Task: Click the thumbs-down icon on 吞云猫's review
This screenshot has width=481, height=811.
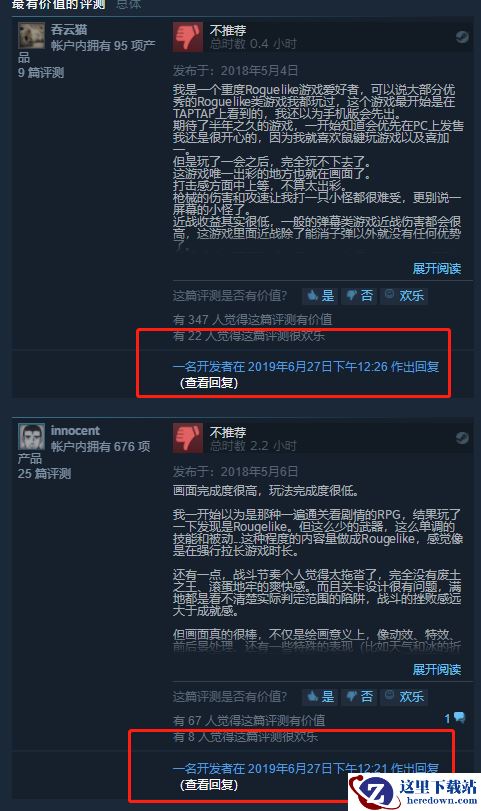Action: 187,37
